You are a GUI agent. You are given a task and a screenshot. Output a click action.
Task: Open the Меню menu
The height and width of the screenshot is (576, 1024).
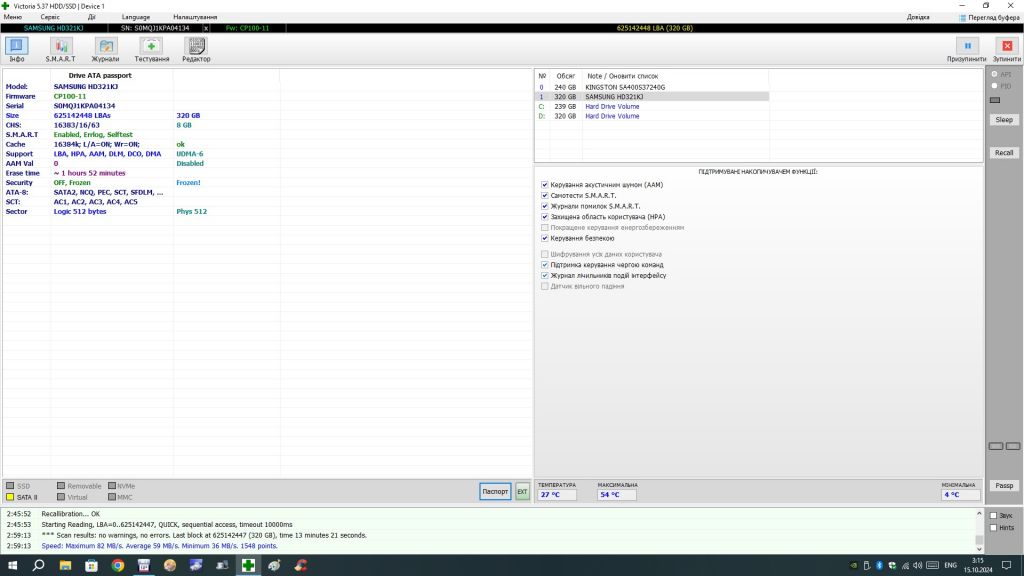(12, 17)
